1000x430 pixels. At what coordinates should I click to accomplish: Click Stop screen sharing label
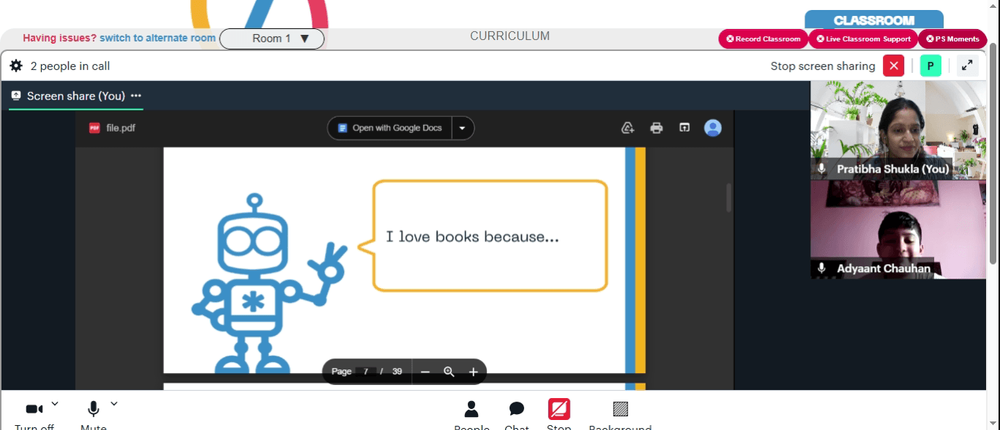click(x=823, y=66)
